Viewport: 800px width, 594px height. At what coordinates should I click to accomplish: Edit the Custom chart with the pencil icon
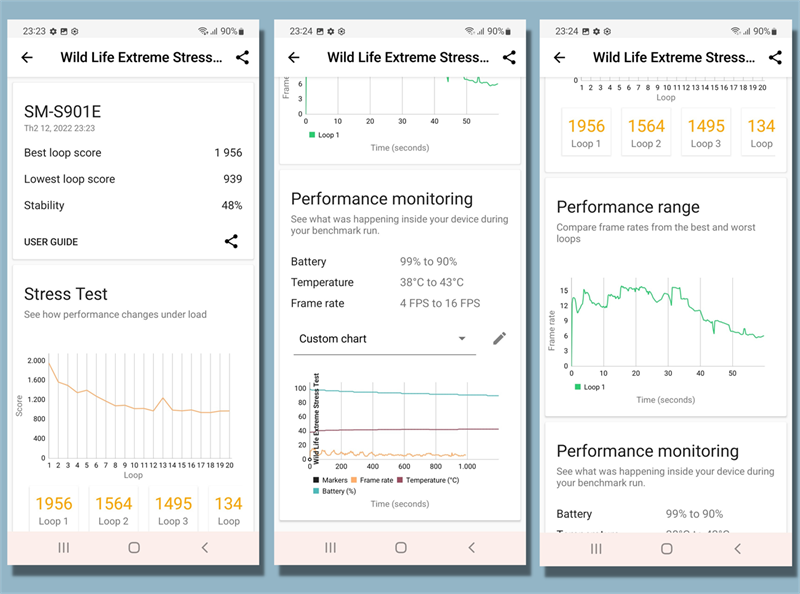click(500, 339)
